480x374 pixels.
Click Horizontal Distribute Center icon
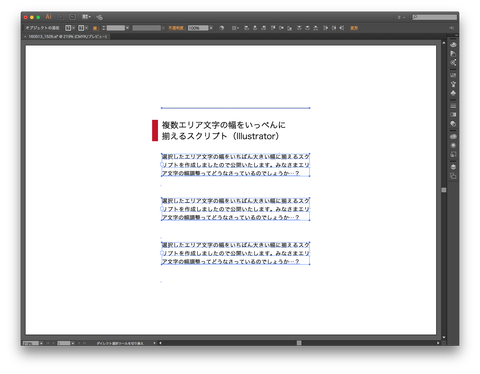click(334, 28)
